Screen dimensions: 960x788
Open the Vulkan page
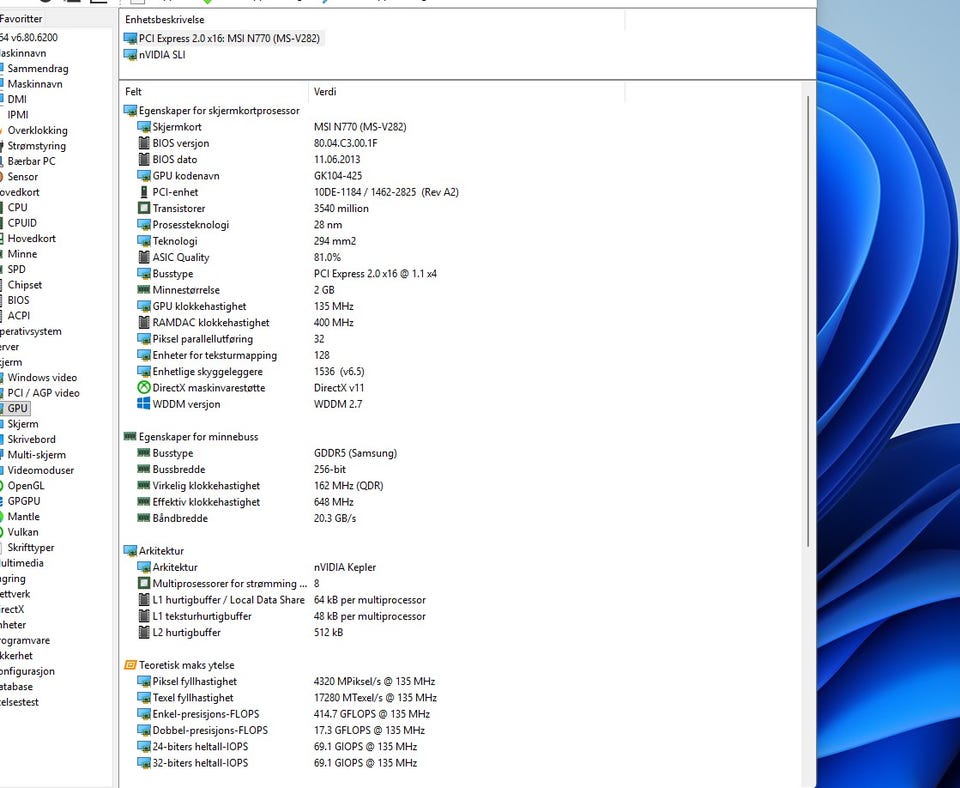(x=23, y=532)
